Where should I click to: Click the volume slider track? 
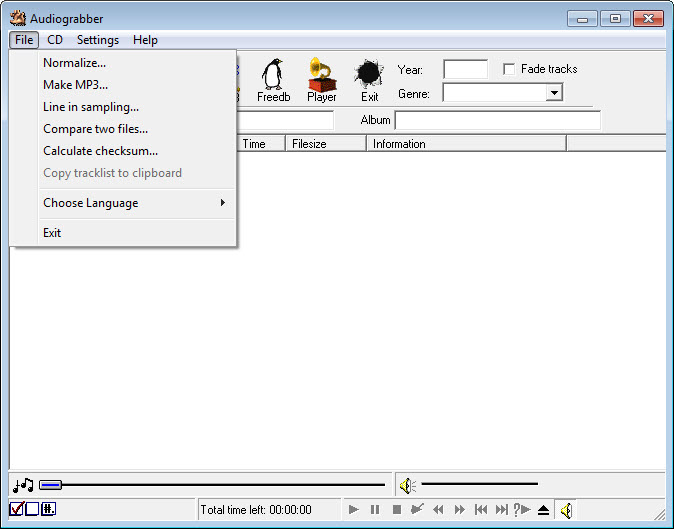pos(479,484)
